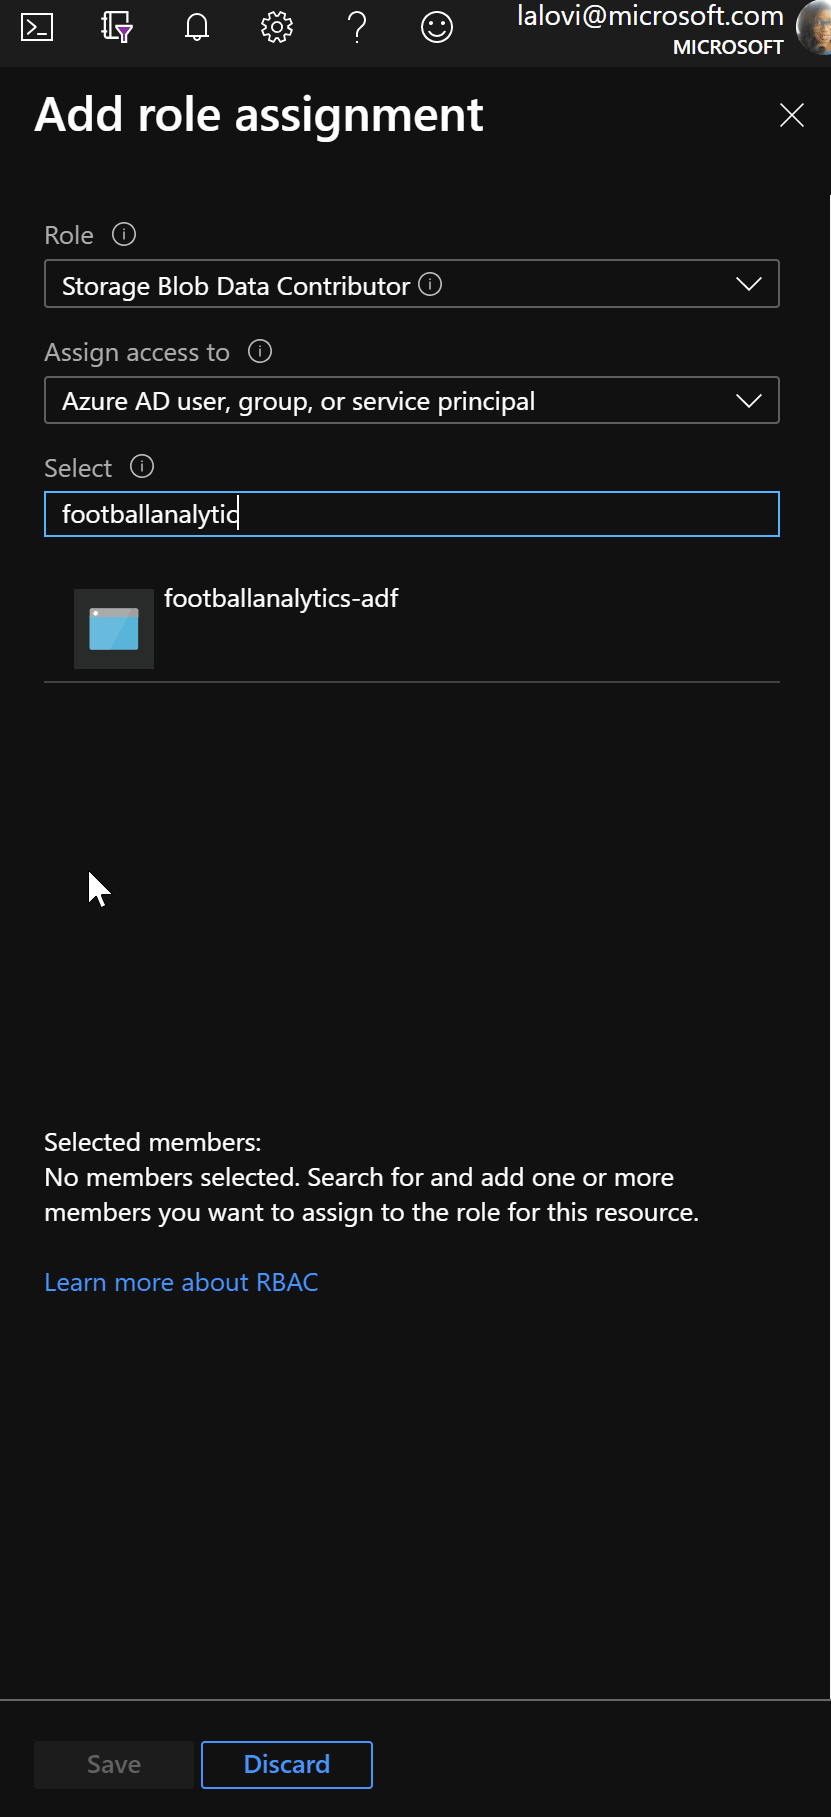Click the info icon next to Select

(x=142, y=467)
